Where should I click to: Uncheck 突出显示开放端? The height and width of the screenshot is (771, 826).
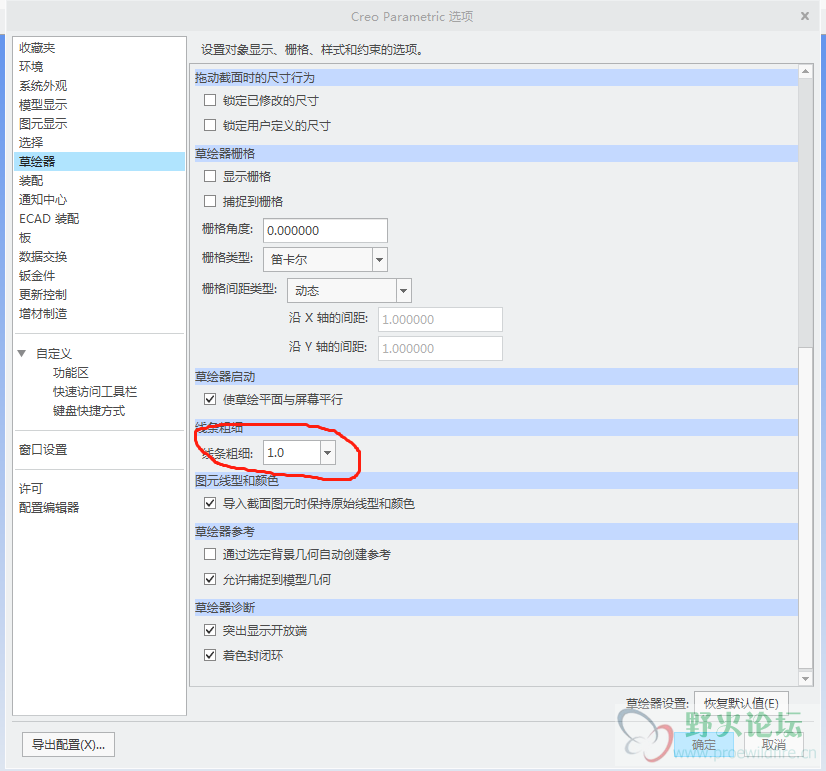(210, 630)
